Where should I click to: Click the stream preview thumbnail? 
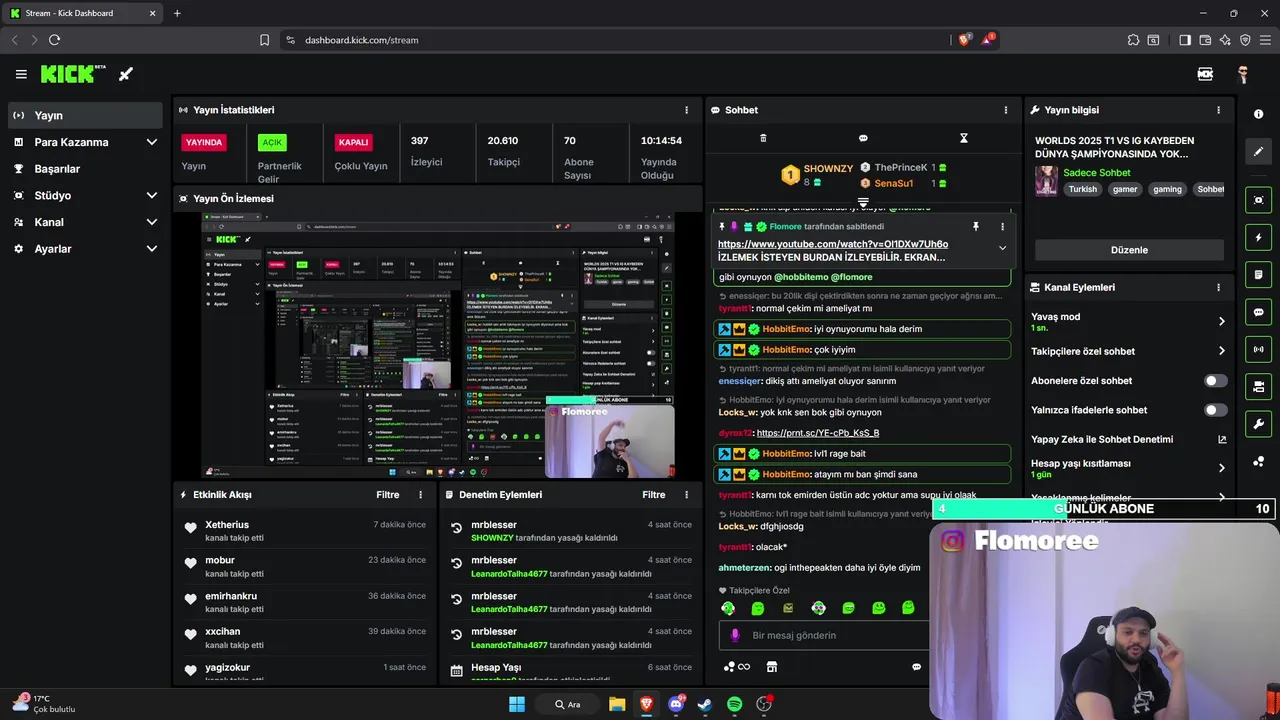[437, 345]
